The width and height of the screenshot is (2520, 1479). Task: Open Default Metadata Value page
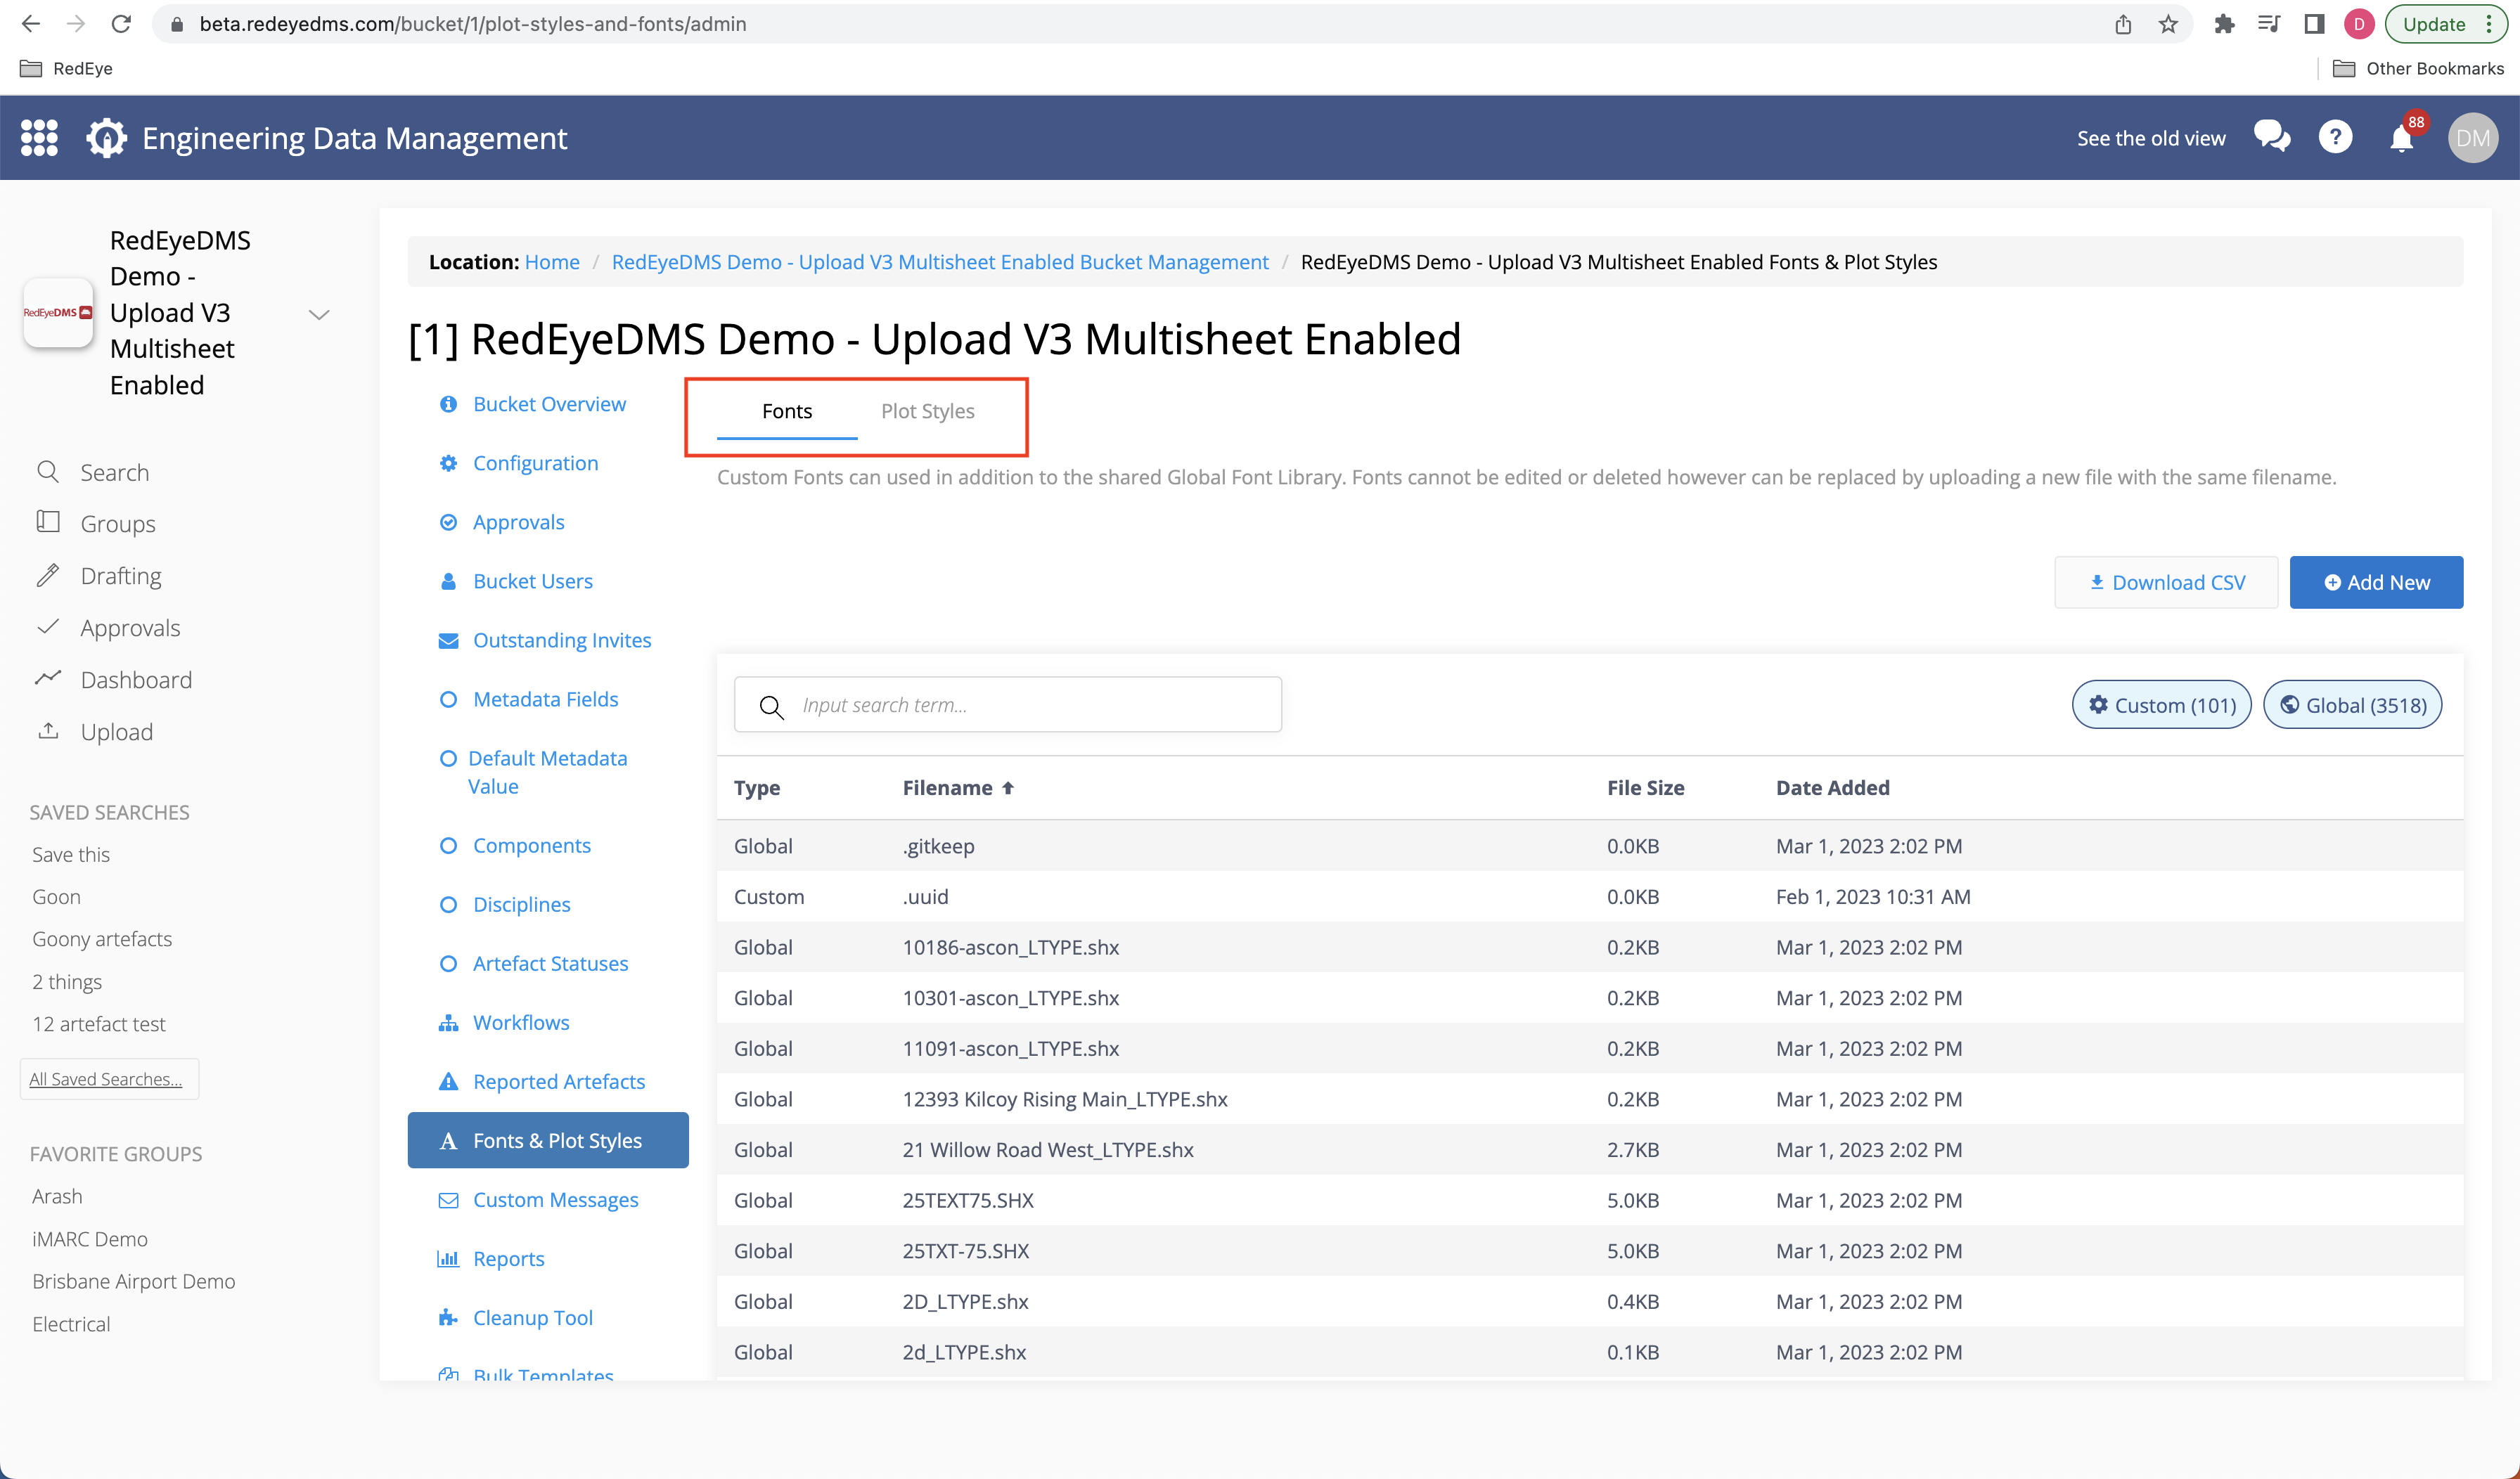tap(547, 772)
